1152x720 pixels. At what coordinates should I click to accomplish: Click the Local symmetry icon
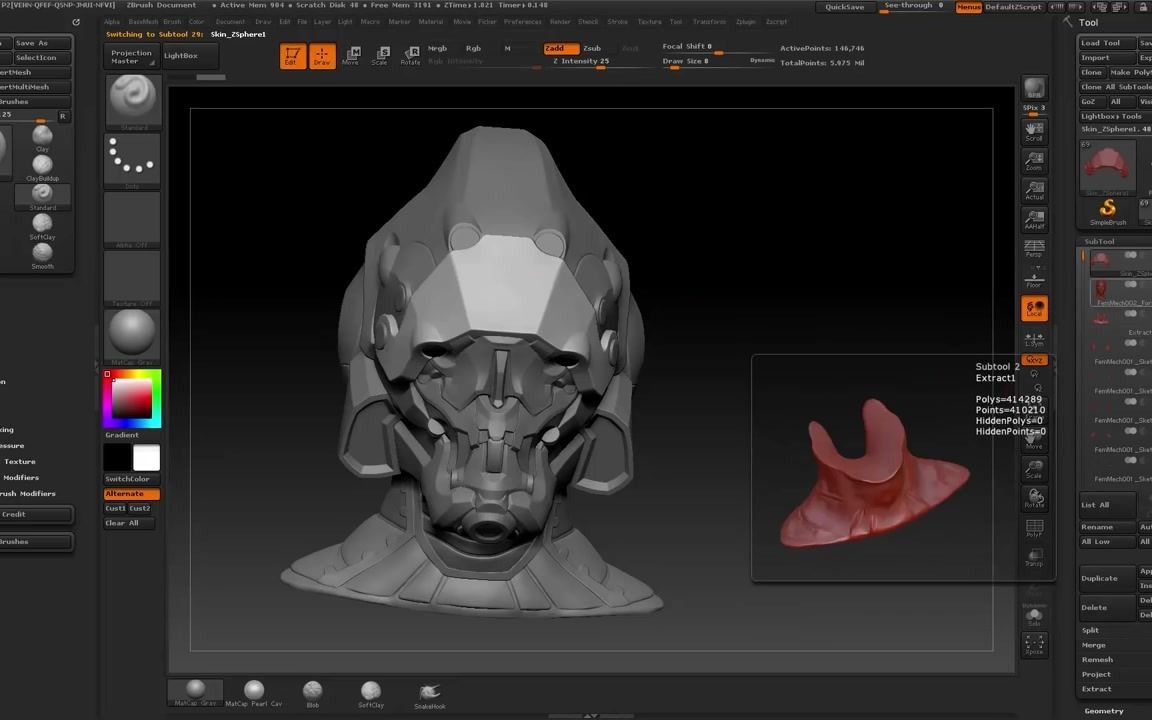coord(1034,308)
